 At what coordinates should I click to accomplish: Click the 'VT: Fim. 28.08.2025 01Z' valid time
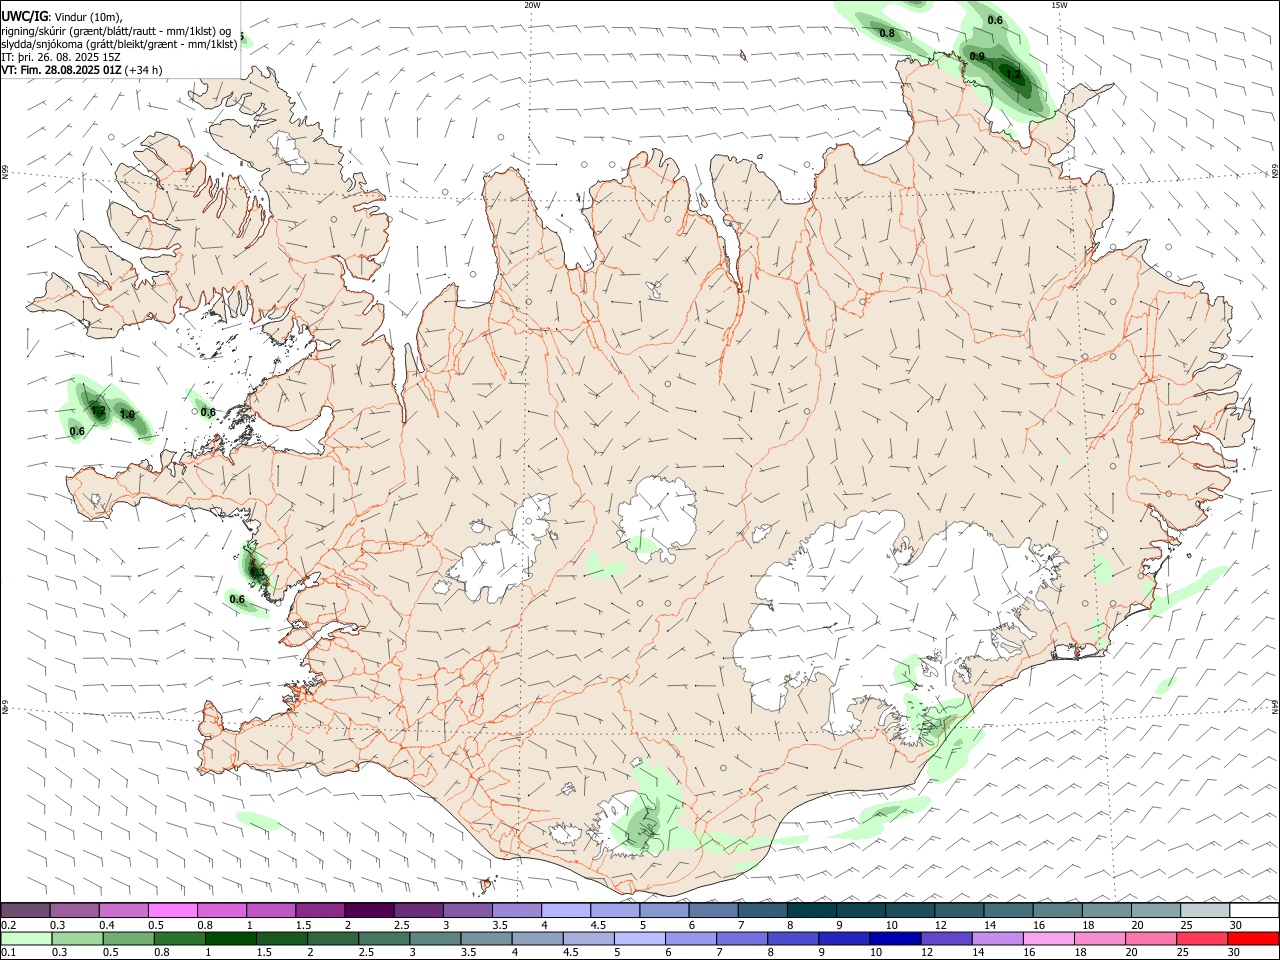click(61, 70)
